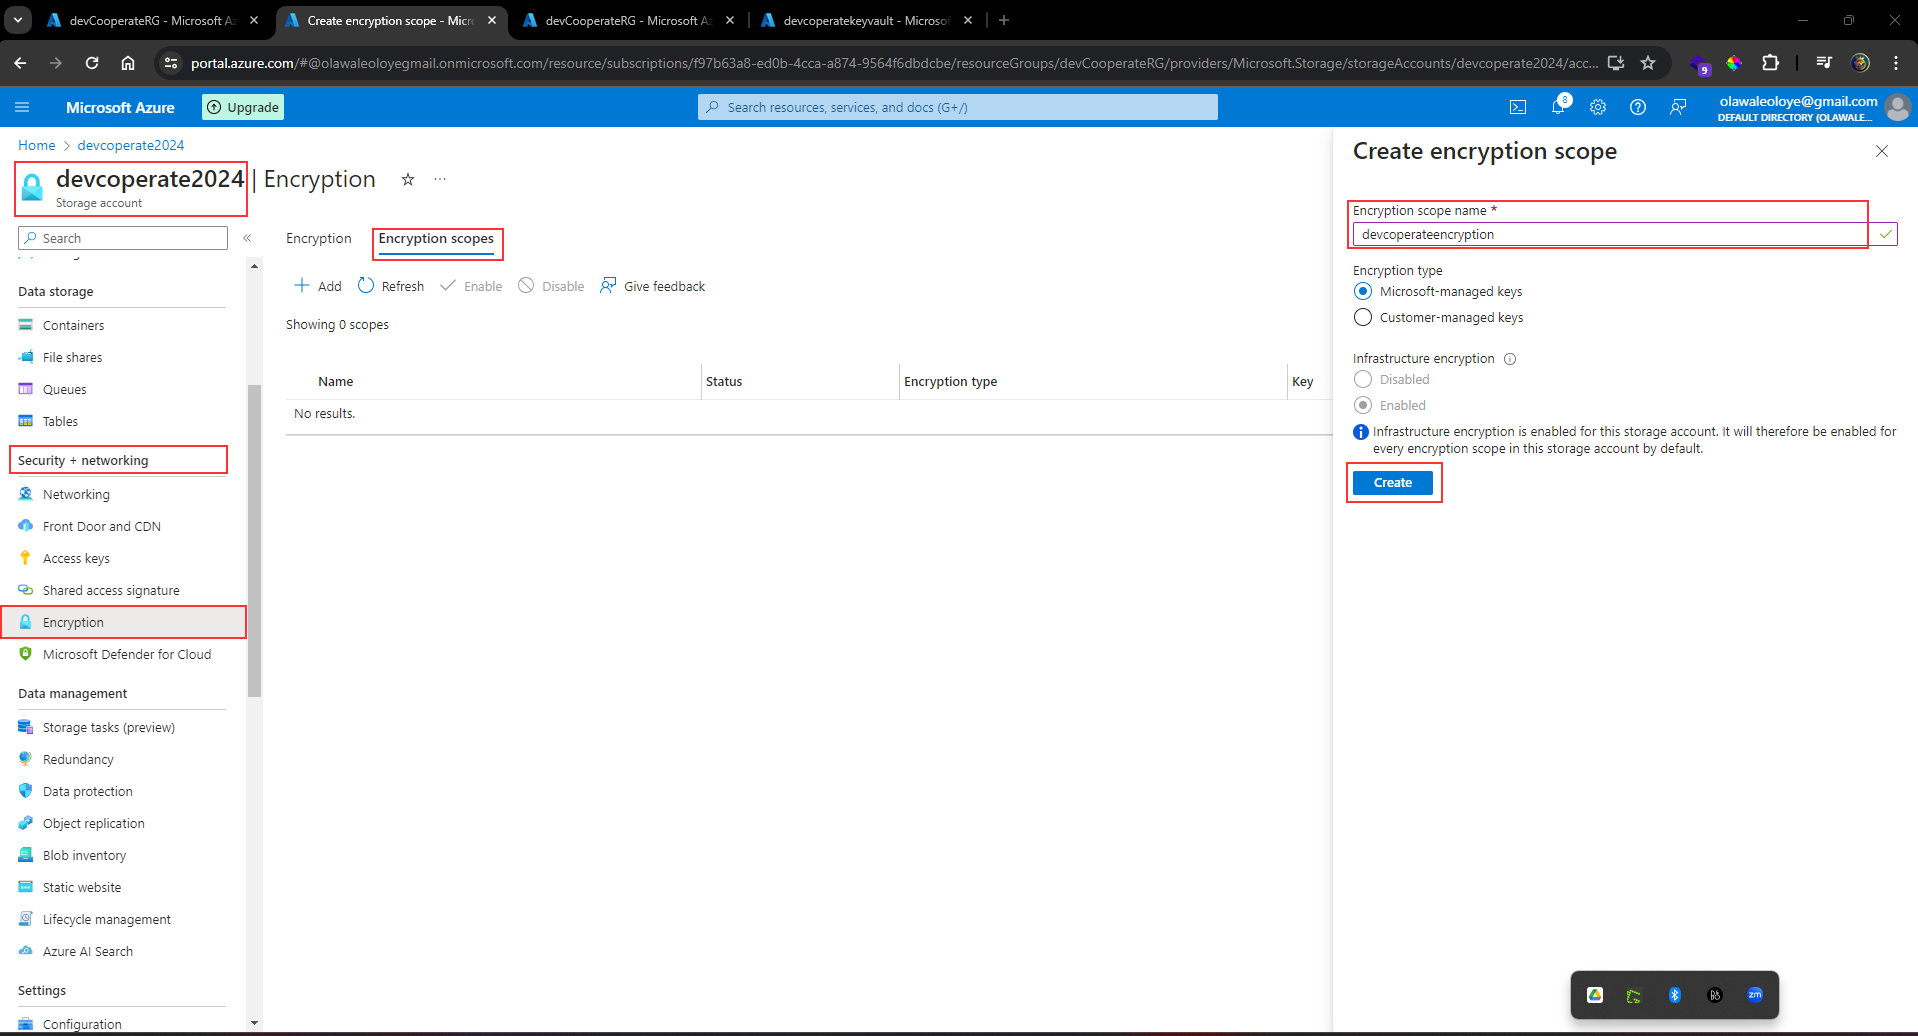Refresh the encryption scopes list
This screenshot has height=1036, width=1918.
coord(391,286)
